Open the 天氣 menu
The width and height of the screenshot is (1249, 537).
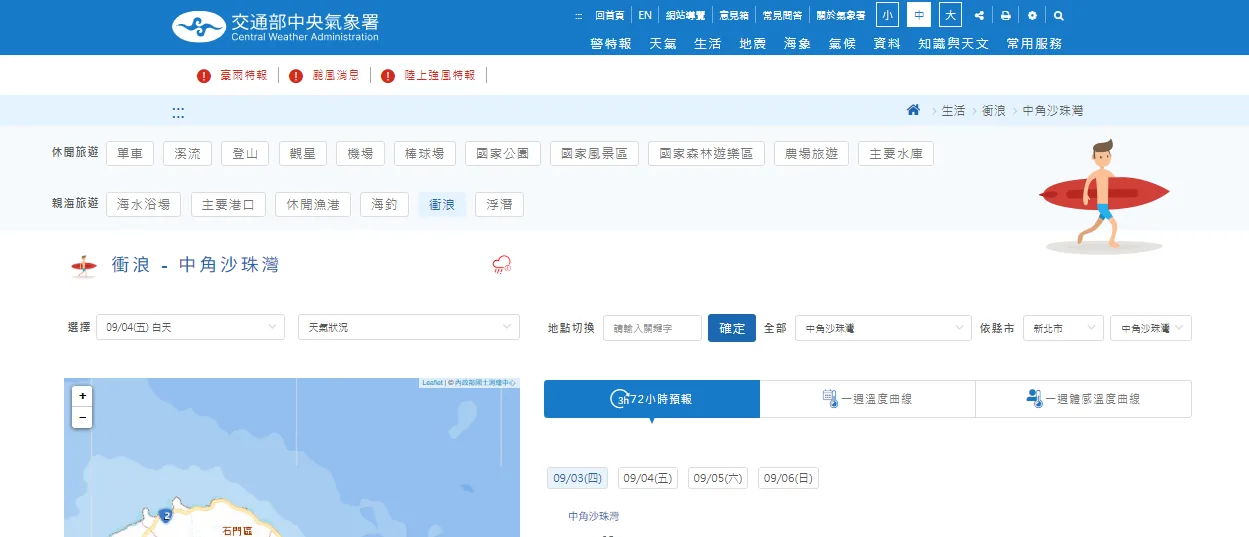point(663,44)
